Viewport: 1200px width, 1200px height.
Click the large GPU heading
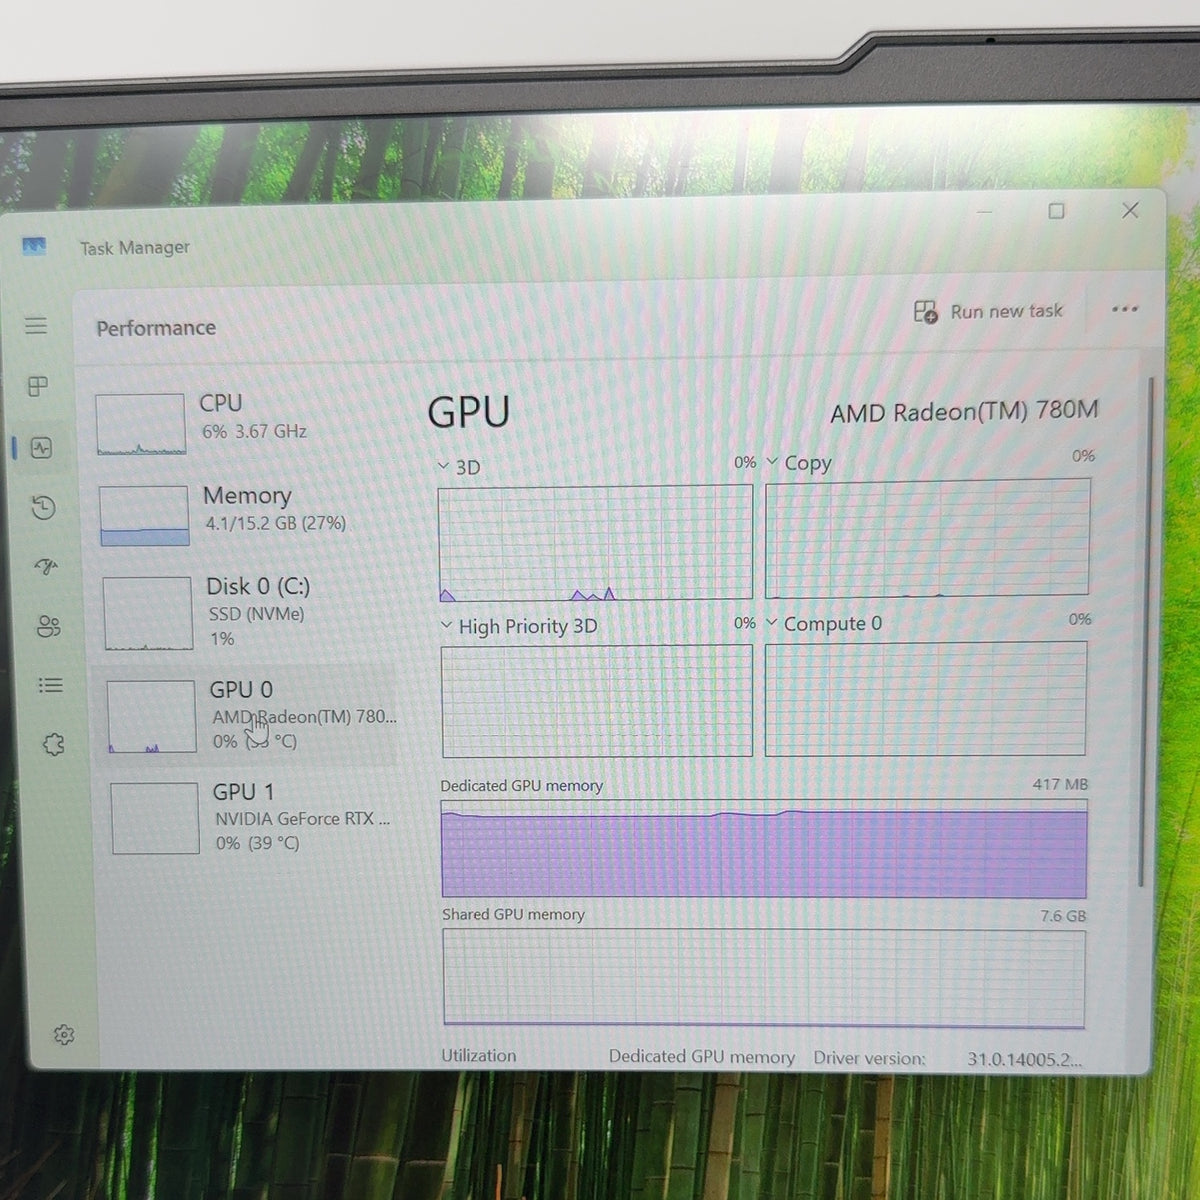[468, 412]
